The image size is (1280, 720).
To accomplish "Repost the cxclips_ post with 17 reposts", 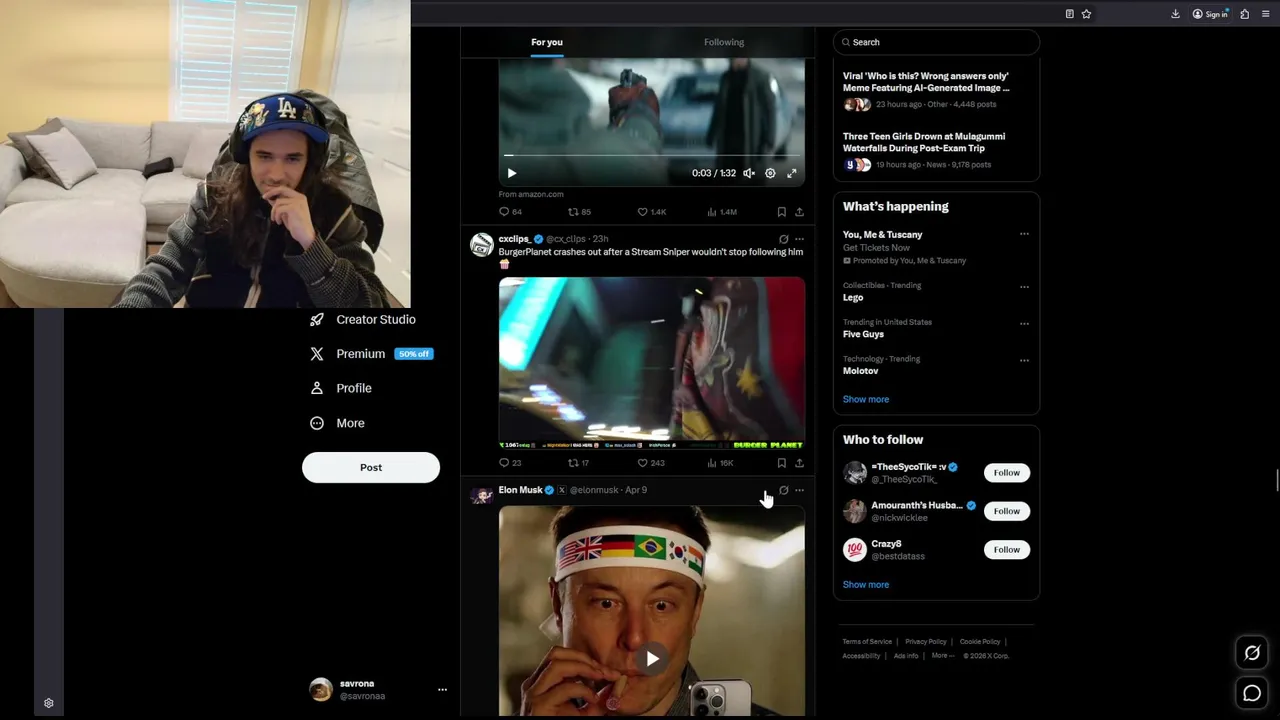I will click(579, 463).
